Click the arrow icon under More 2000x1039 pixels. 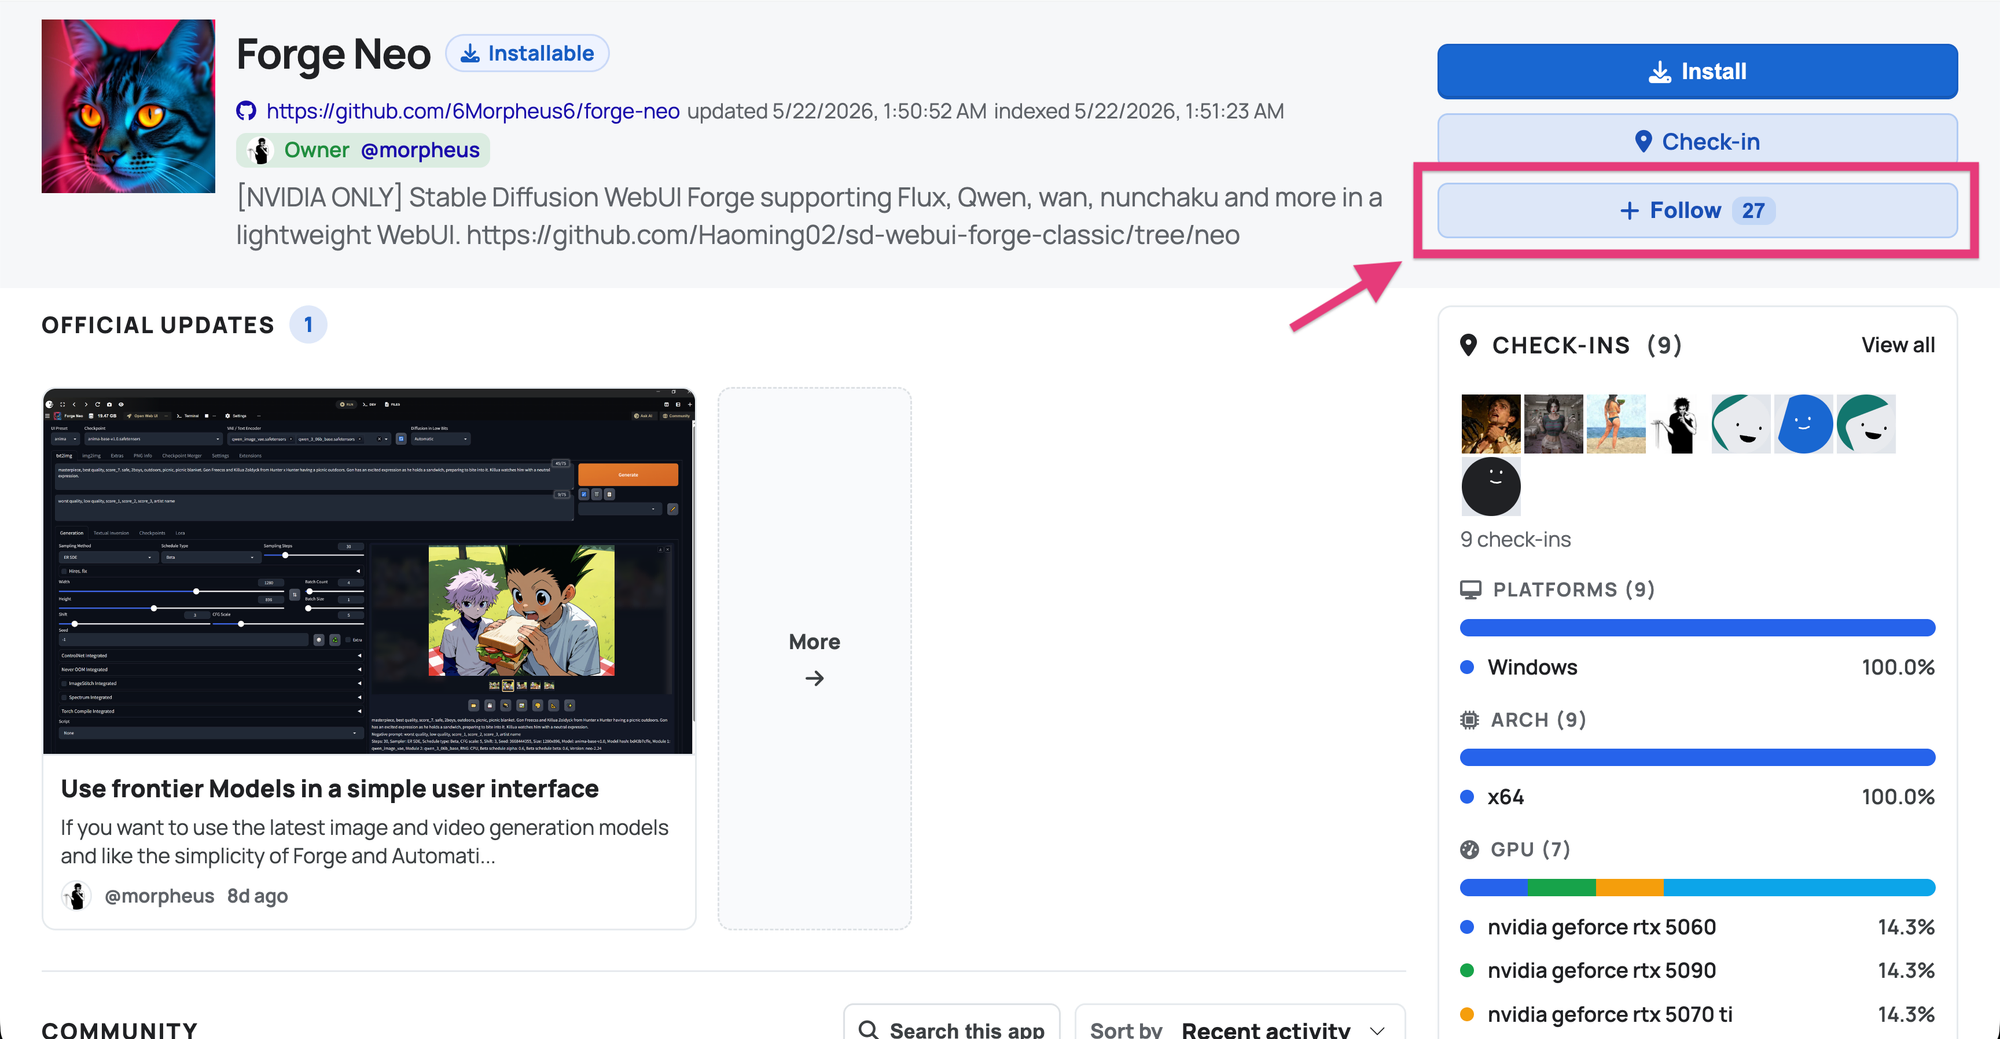coord(815,678)
